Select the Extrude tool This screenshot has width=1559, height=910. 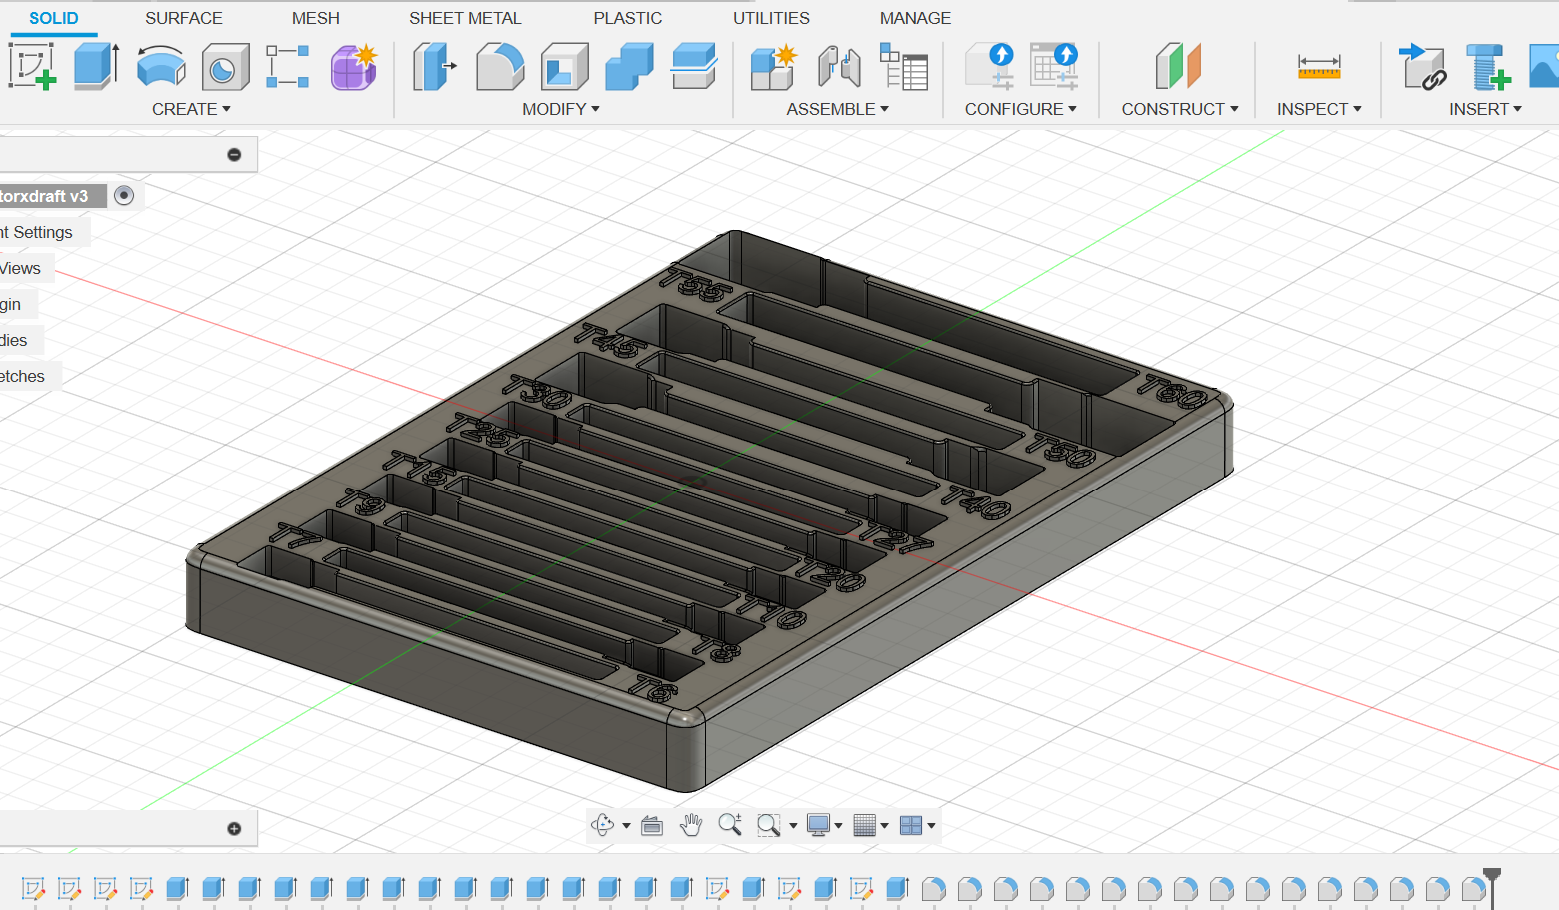point(96,66)
